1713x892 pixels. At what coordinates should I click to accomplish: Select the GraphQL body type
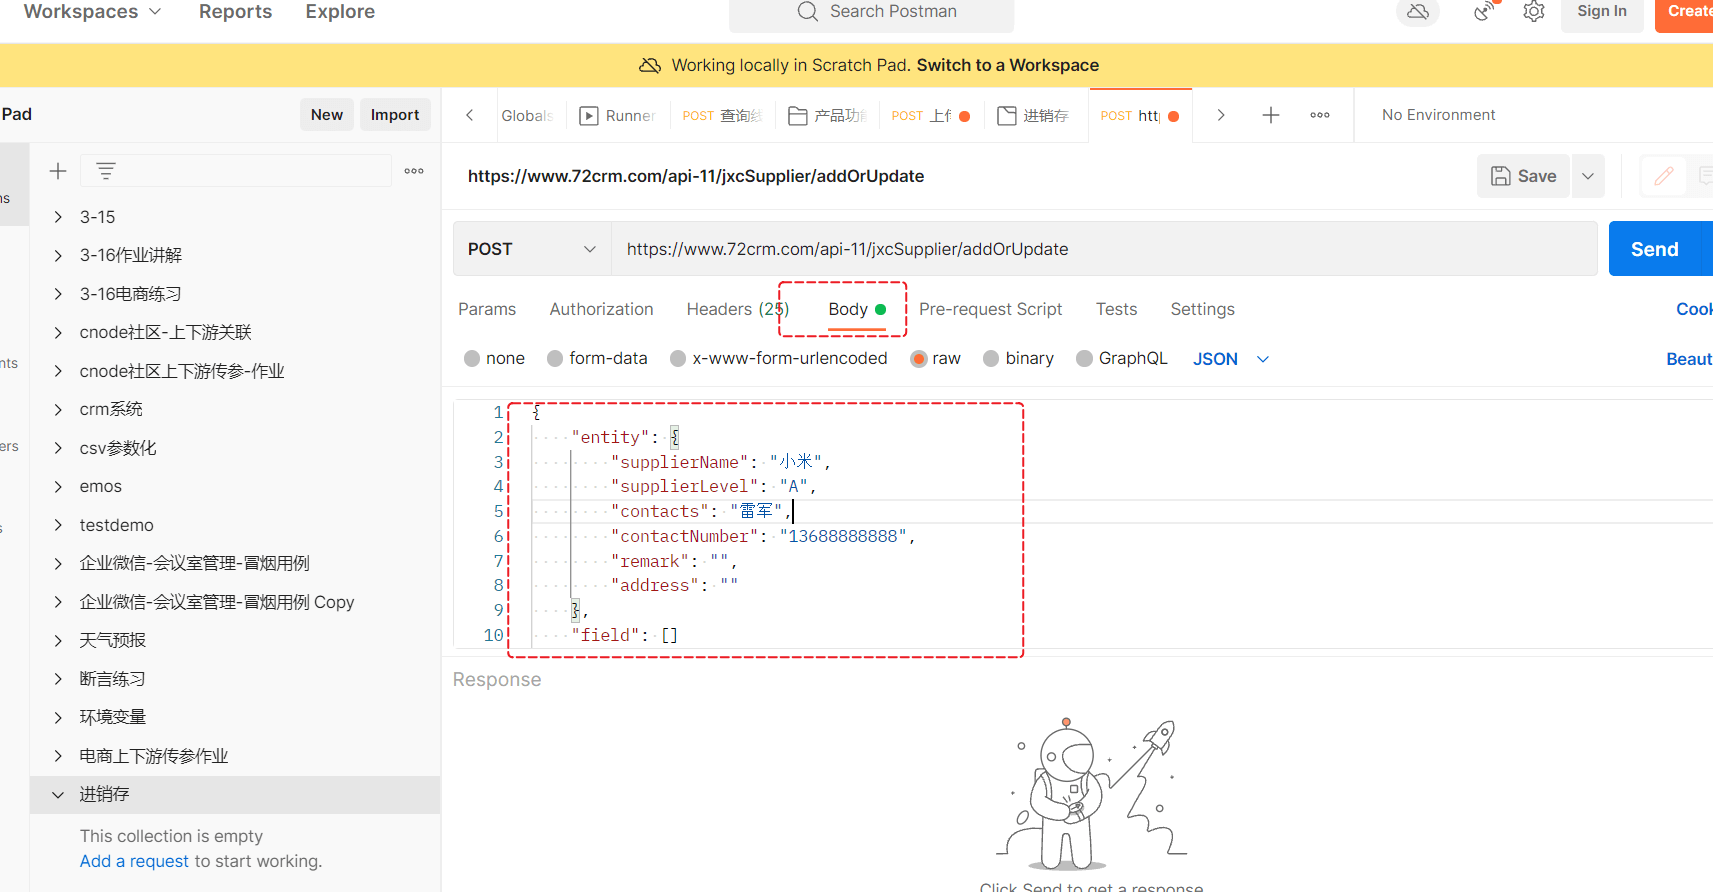[1084, 359]
